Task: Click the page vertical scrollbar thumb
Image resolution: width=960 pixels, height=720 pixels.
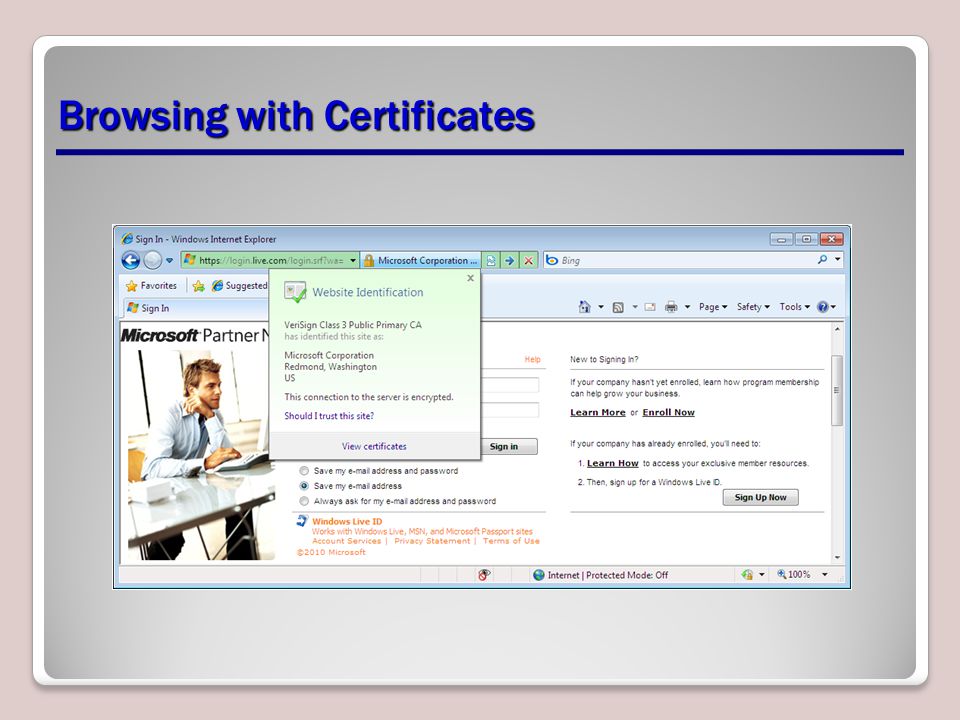Action: click(x=837, y=390)
